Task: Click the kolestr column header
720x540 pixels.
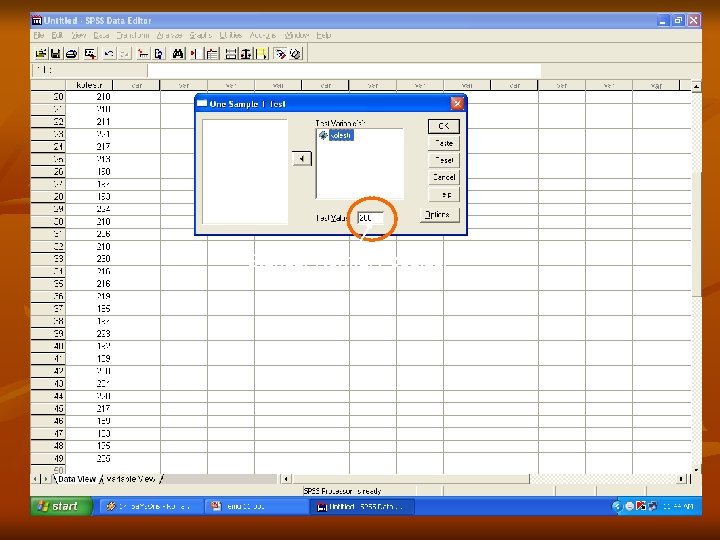Action: [90, 85]
